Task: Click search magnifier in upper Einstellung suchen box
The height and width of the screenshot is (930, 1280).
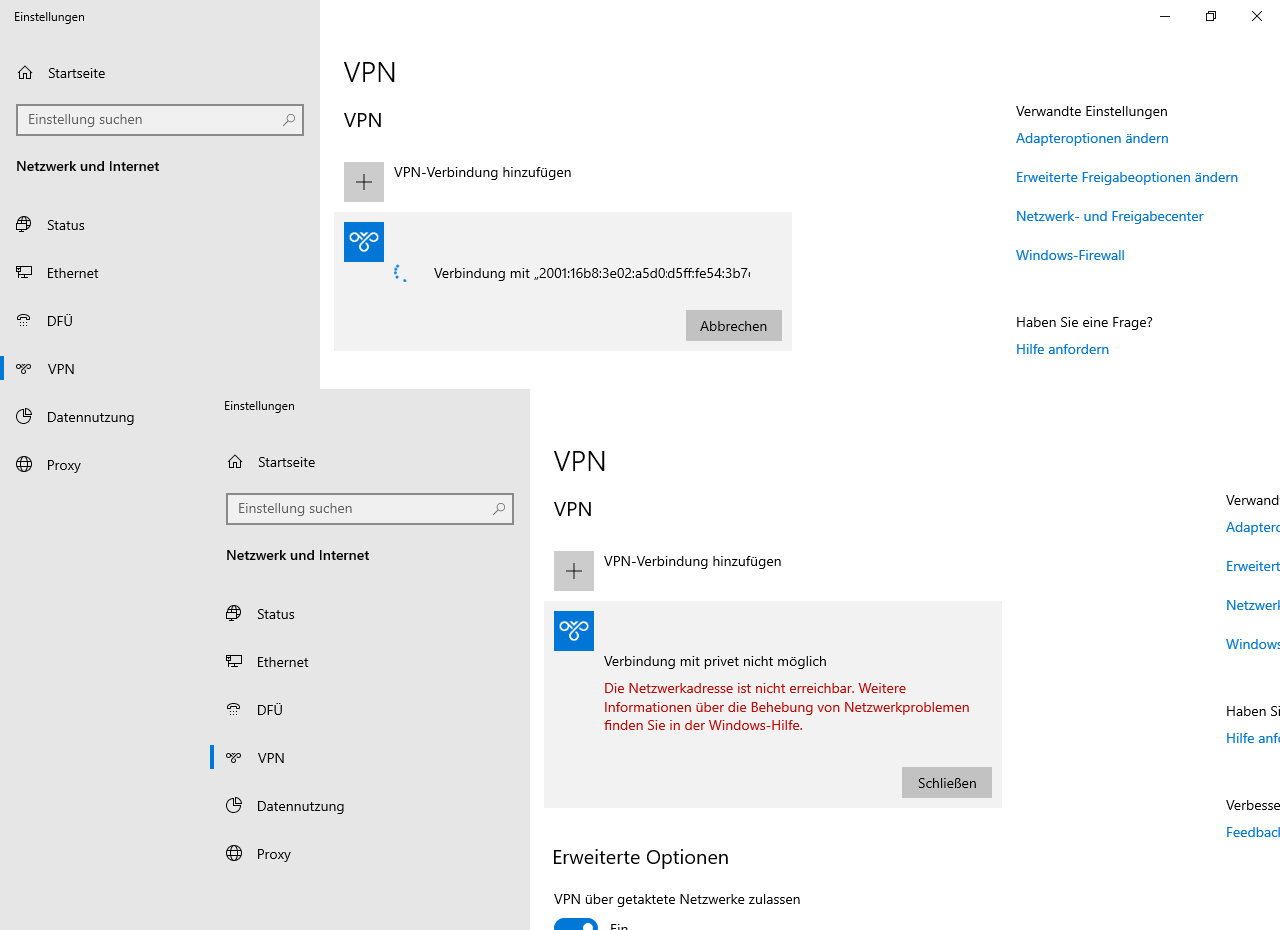Action: tap(289, 119)
